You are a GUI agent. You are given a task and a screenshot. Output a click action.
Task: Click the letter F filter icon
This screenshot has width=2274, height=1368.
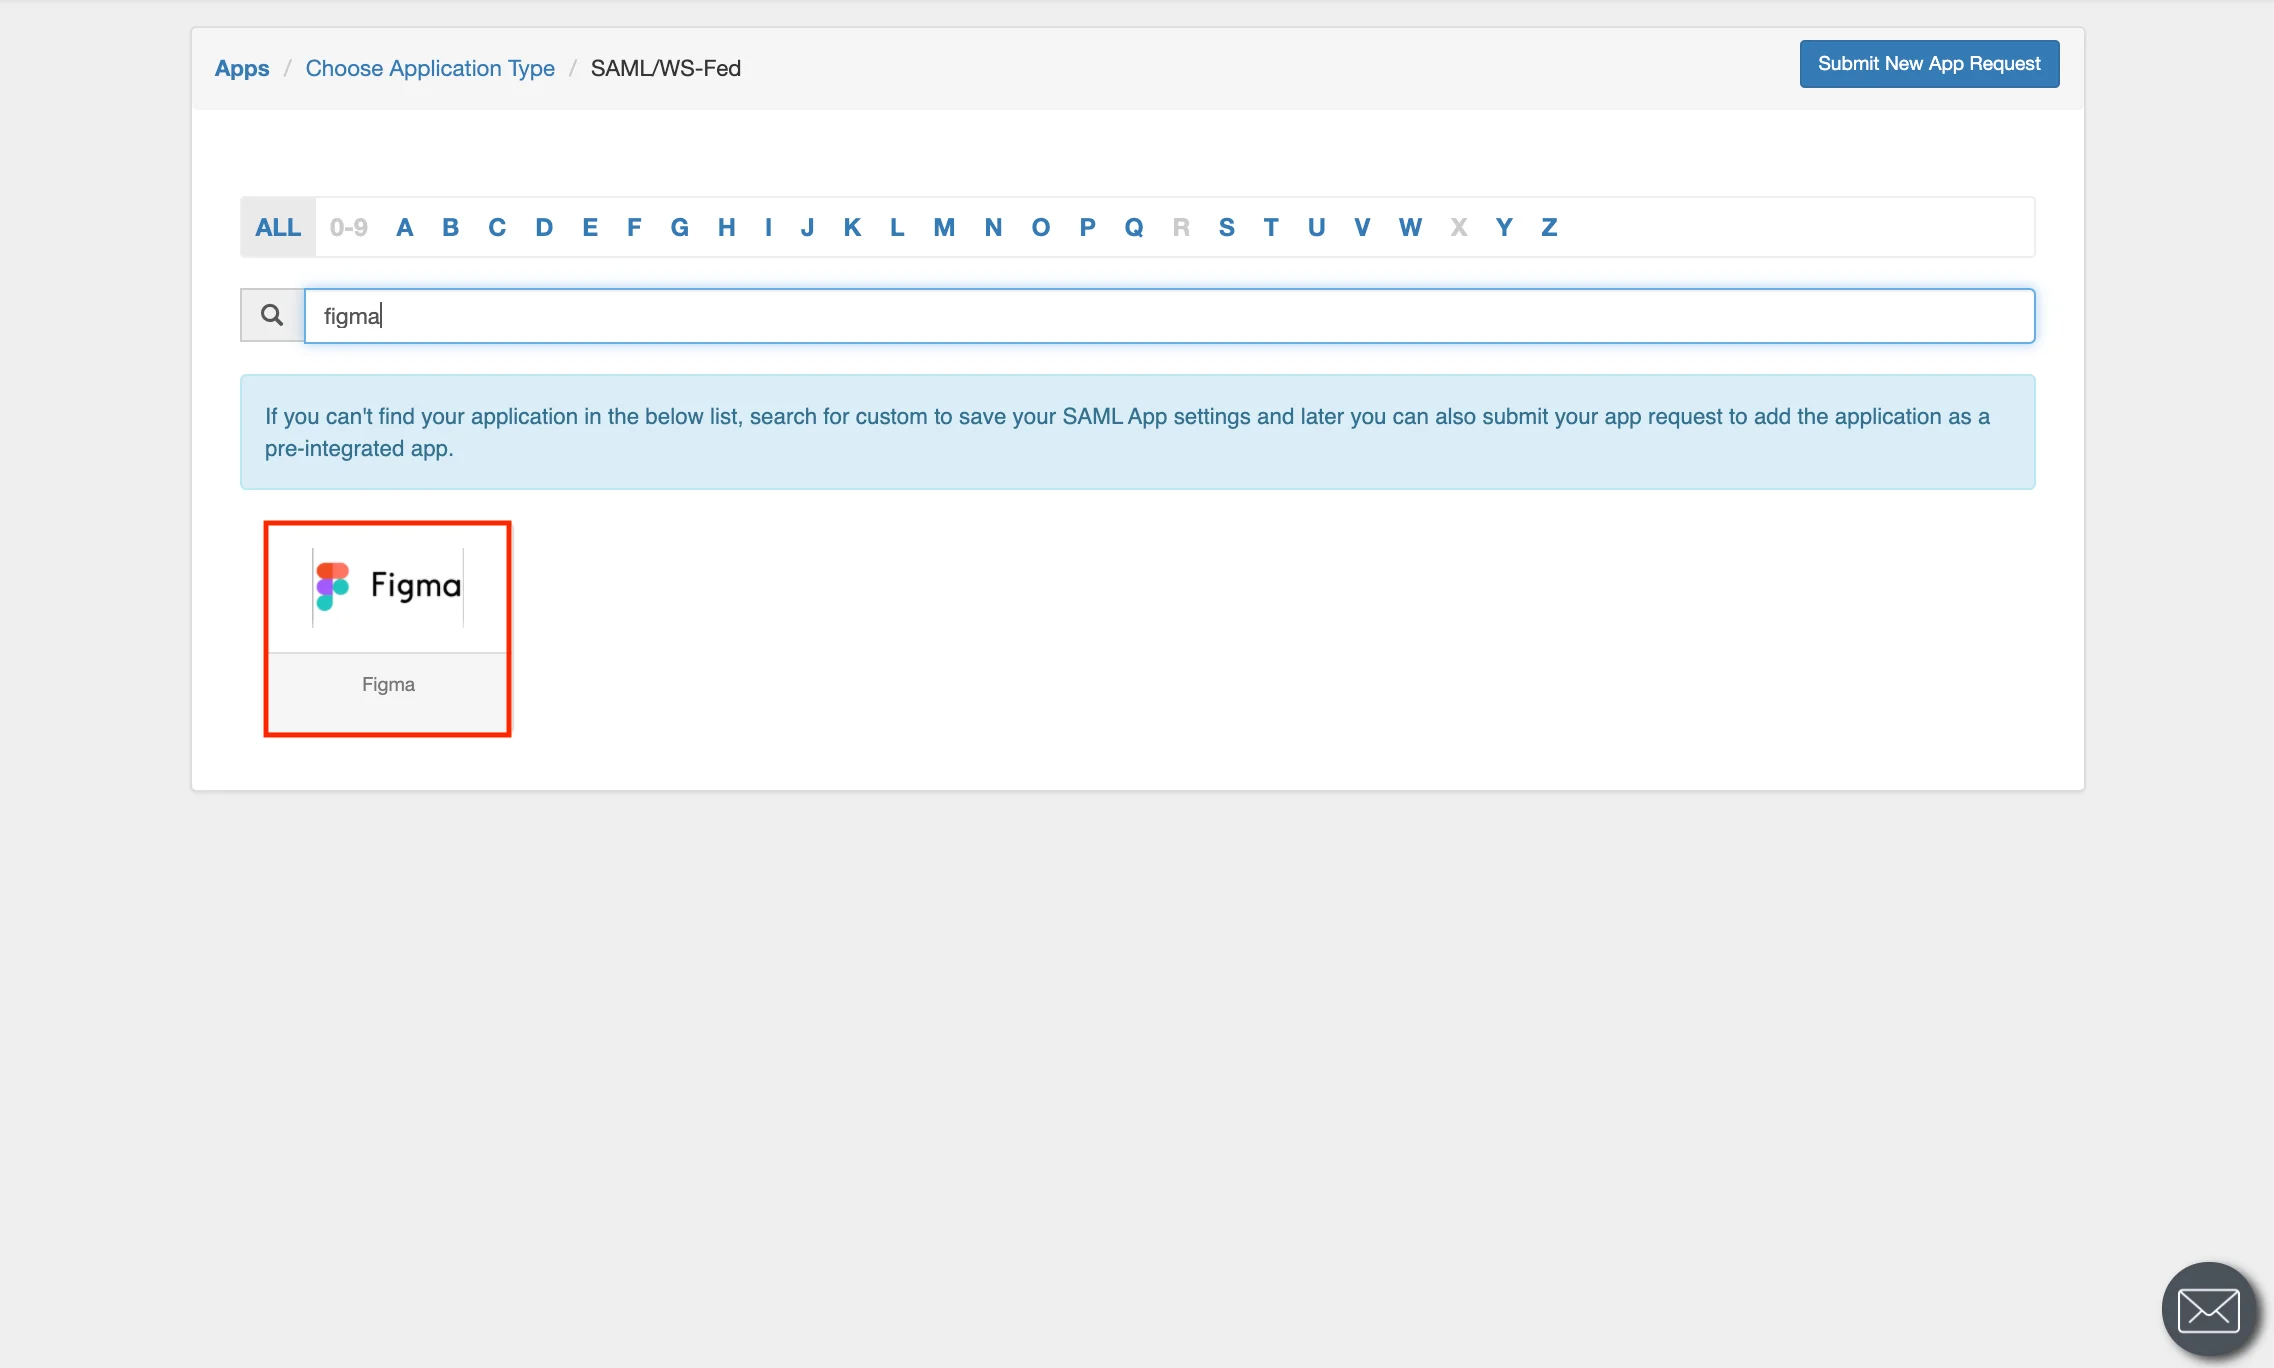633,226
